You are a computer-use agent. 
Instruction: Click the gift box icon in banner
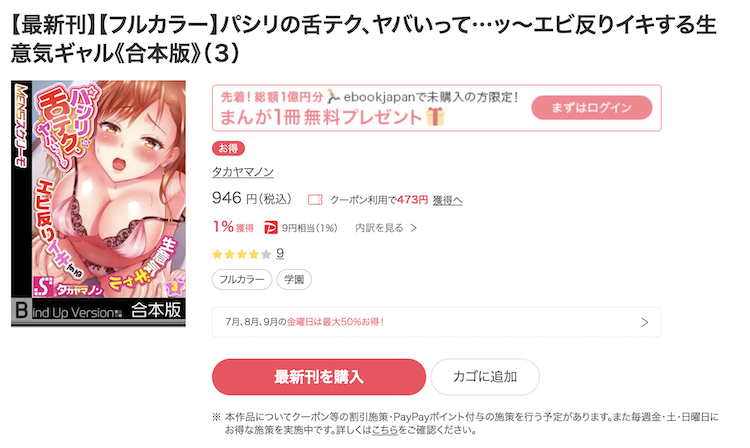435,117
